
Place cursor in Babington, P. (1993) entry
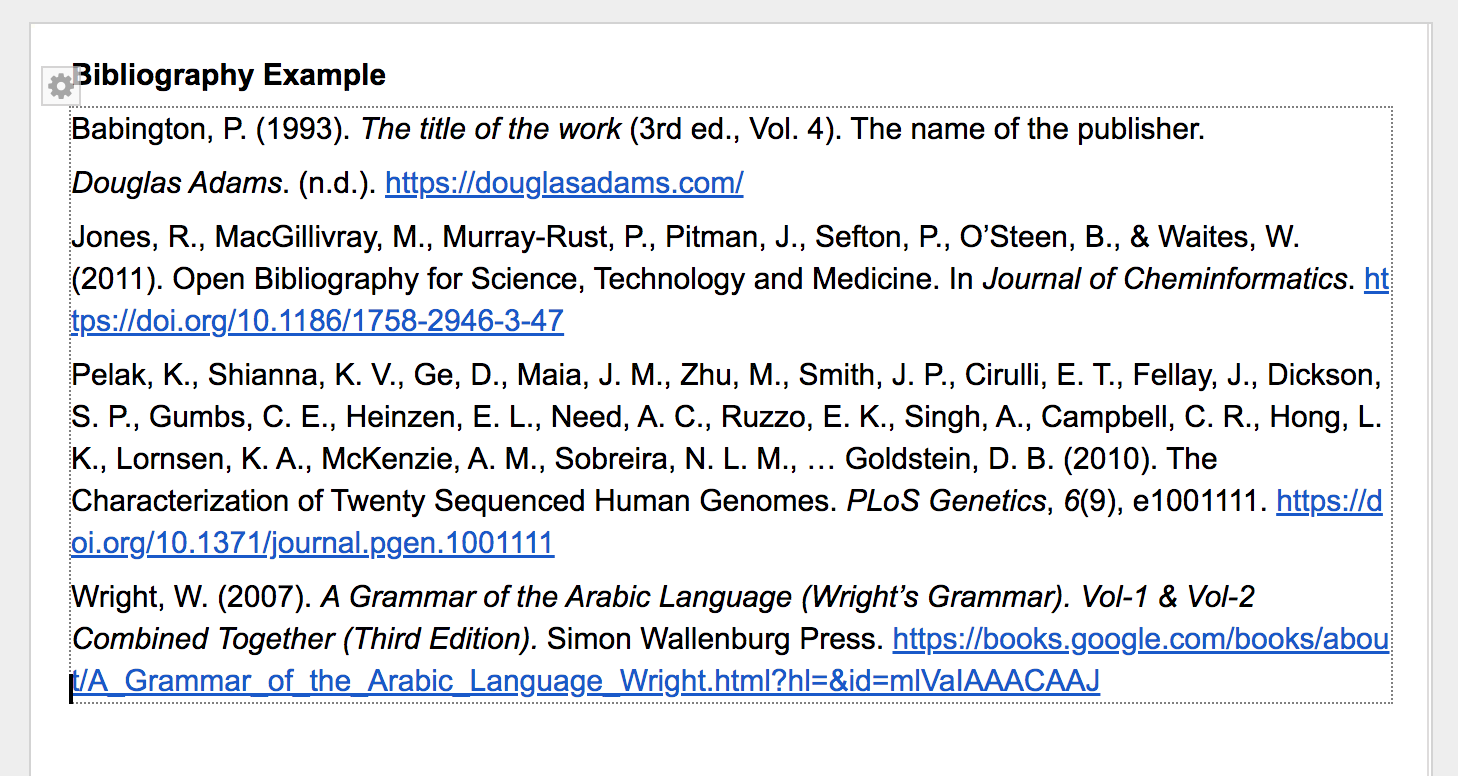pos(638,129)
